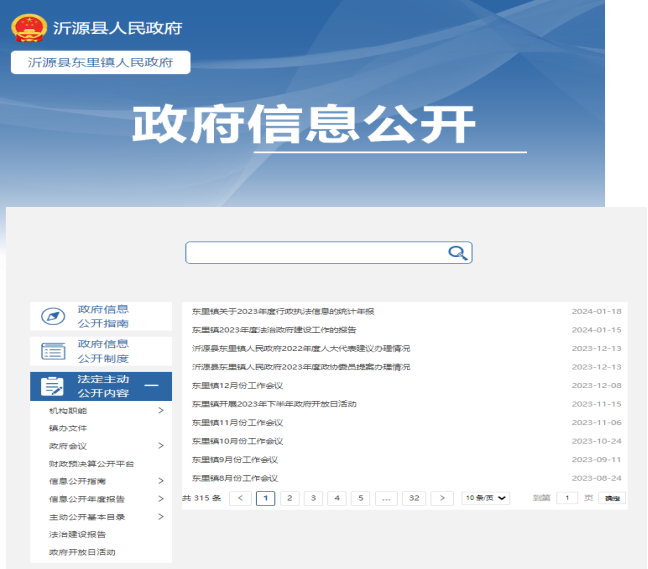Screen dimensions: 648x569
Task: Click the list icon for 政府信息公开制度
Action: [x=52, y=351]
